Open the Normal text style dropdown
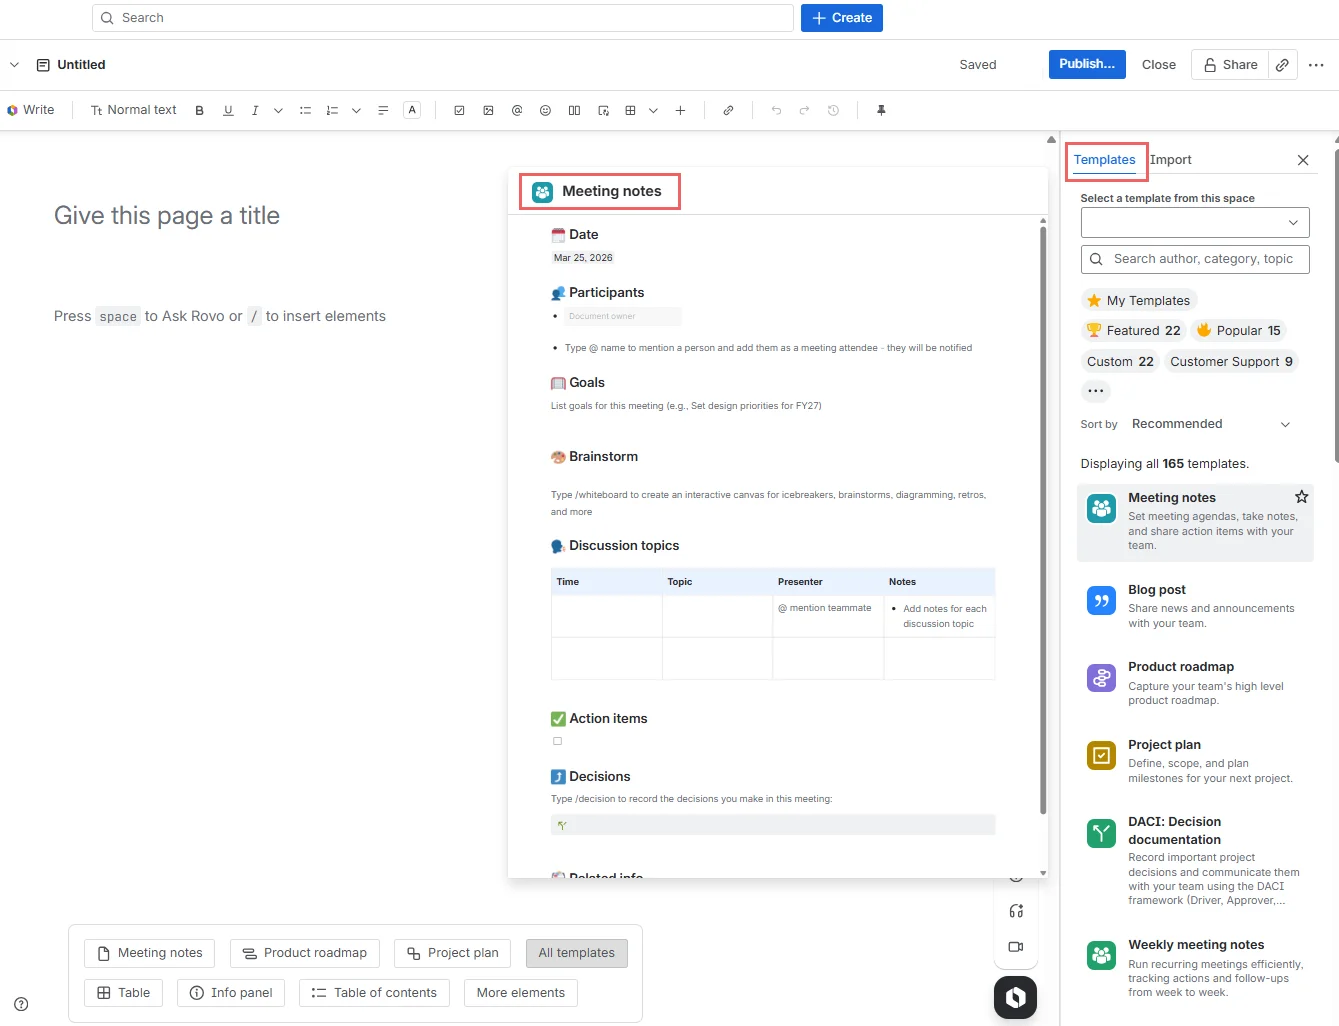The width and height of the screenshot is (1339, 1026). [133, 111]
